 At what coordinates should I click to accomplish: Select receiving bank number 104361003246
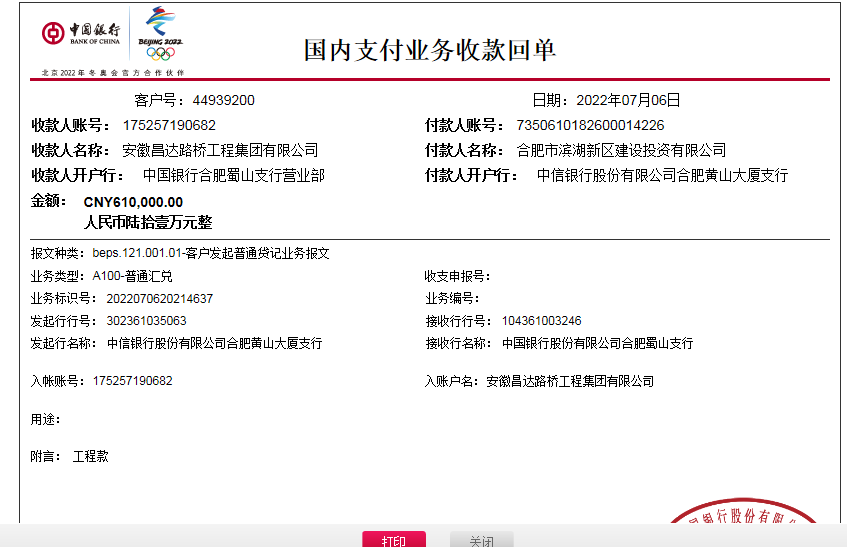[x=541, y=321]
